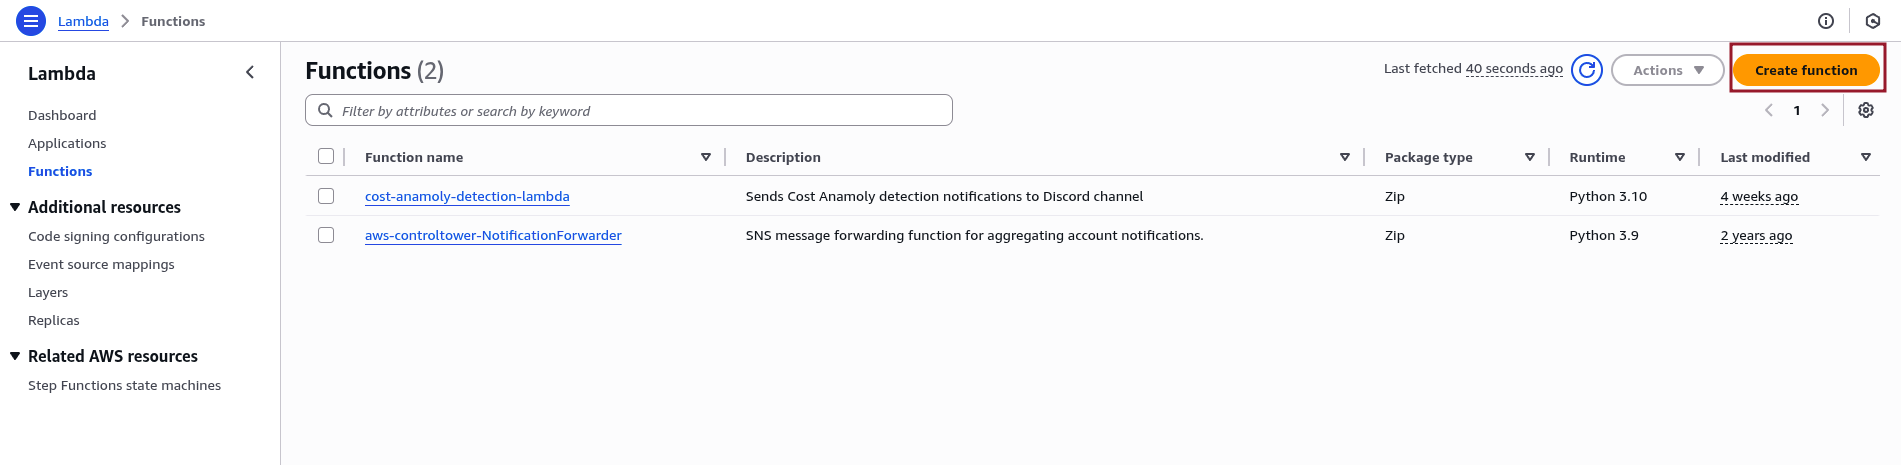Collapse the Additional resources section
The image size is (1901, 465).
click(x=15, y=207)
